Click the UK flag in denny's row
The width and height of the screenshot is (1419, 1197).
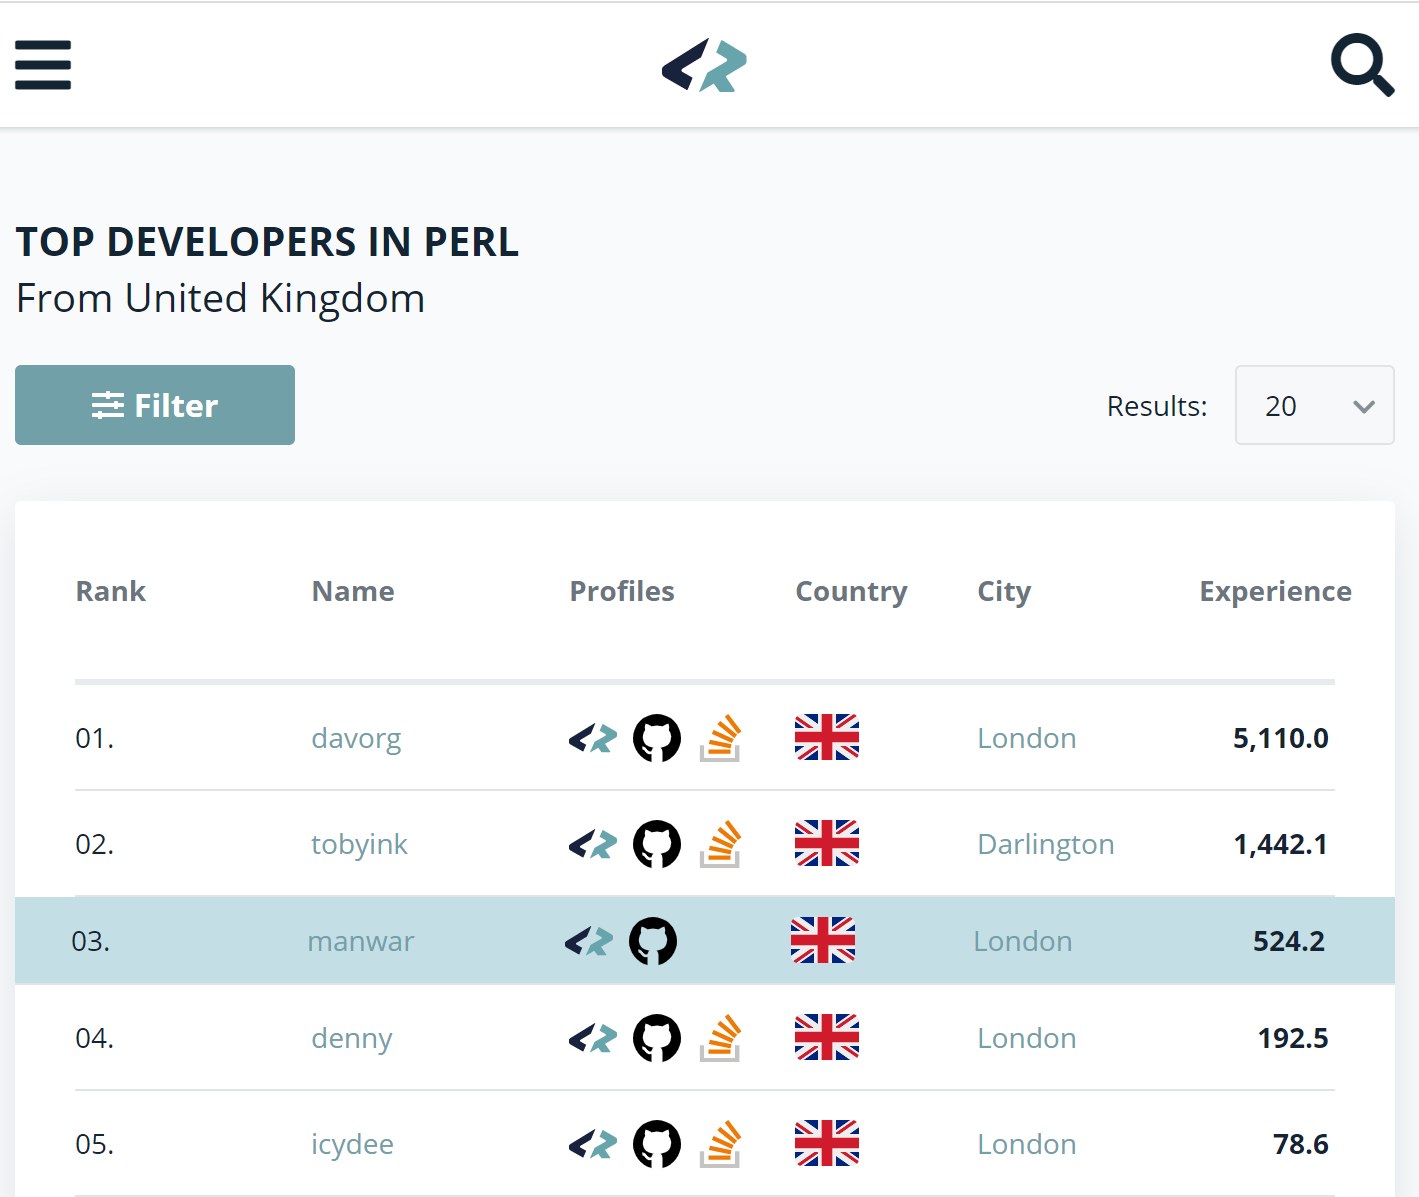[x=827, y=1037]
